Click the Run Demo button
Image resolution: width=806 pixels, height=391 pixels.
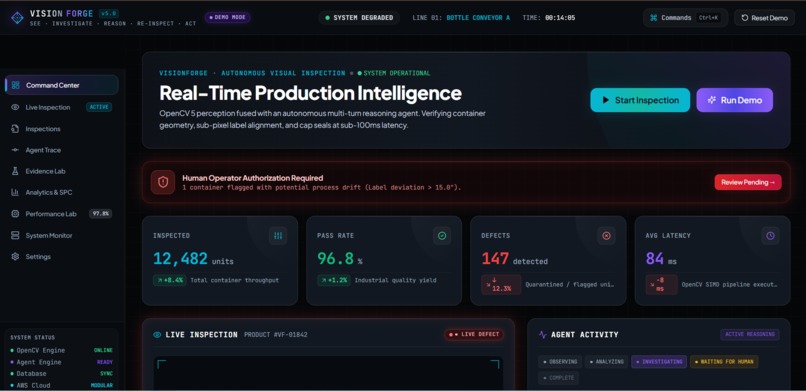pos(735,100)
